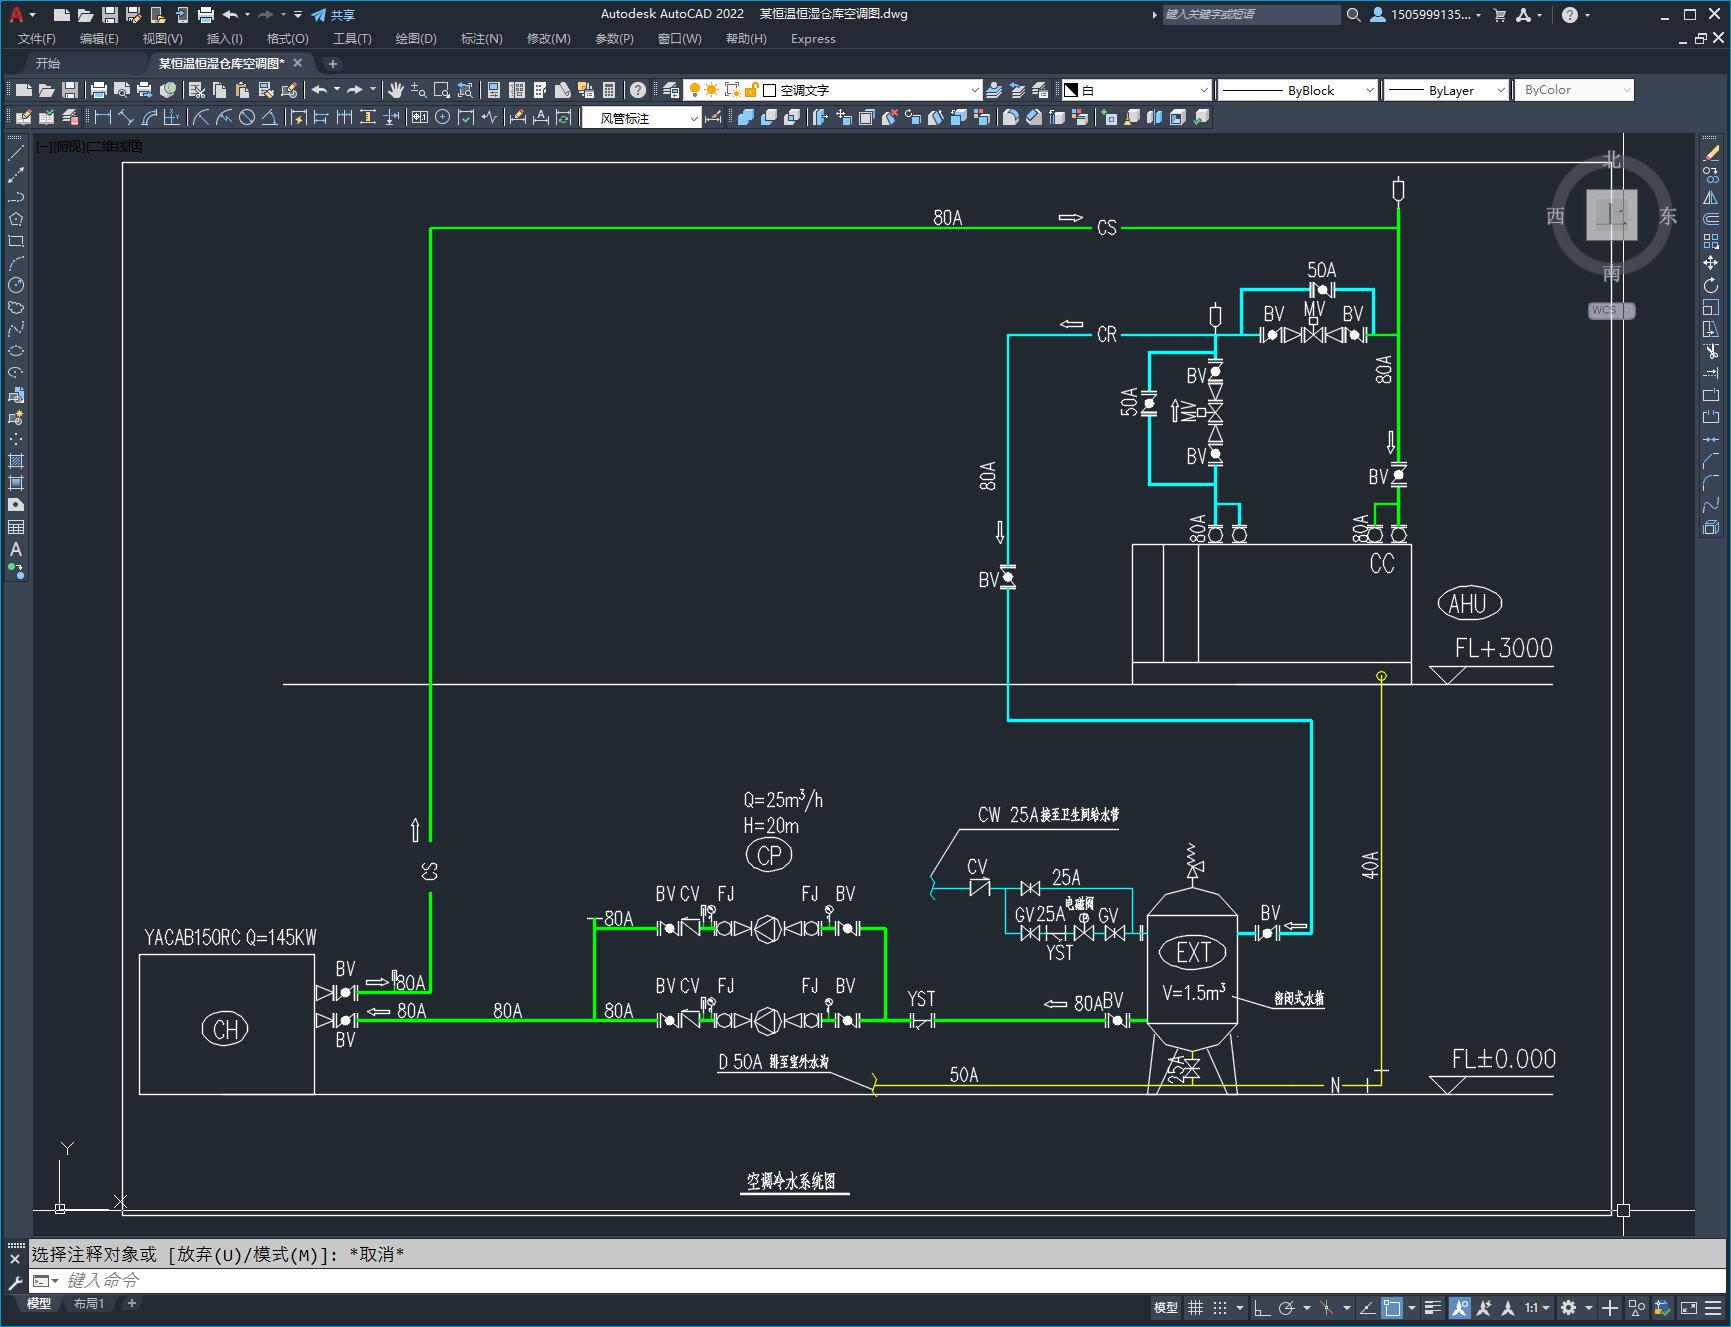Open the 文件(F) menu
This screenshot has height=1327, width=1731.
point(37,39)
